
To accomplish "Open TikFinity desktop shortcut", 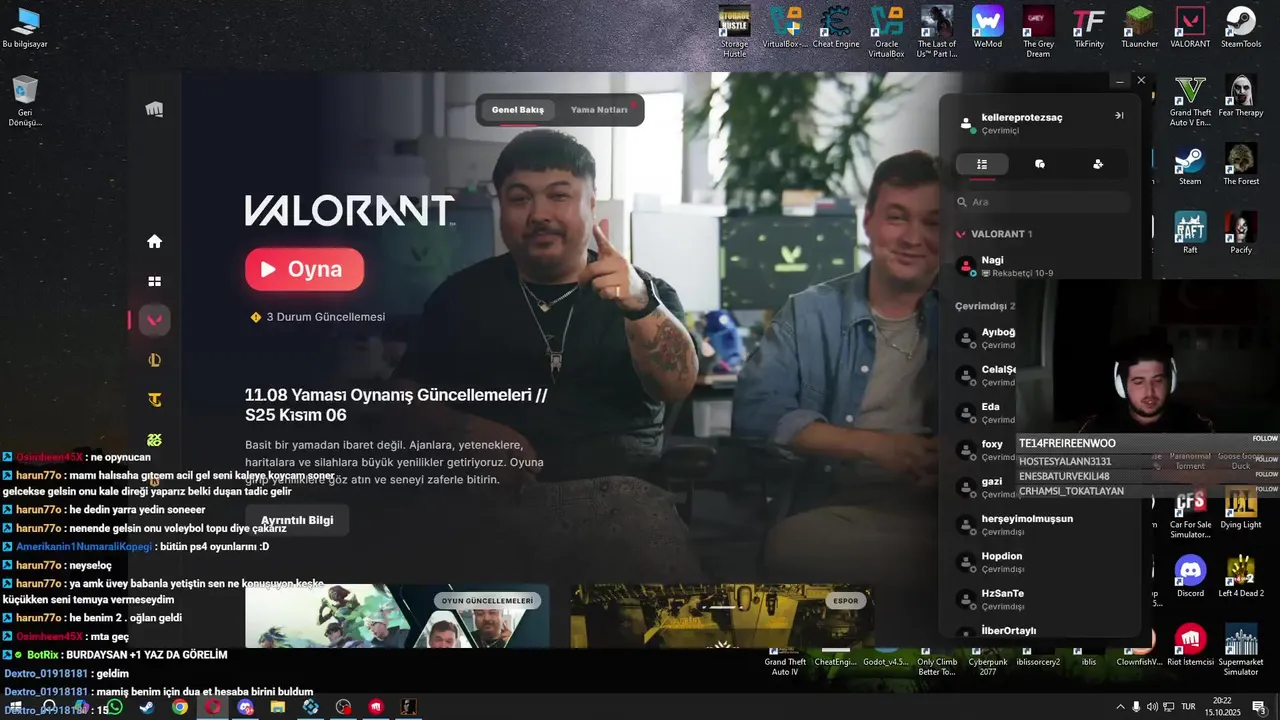I will (1088, 28).
